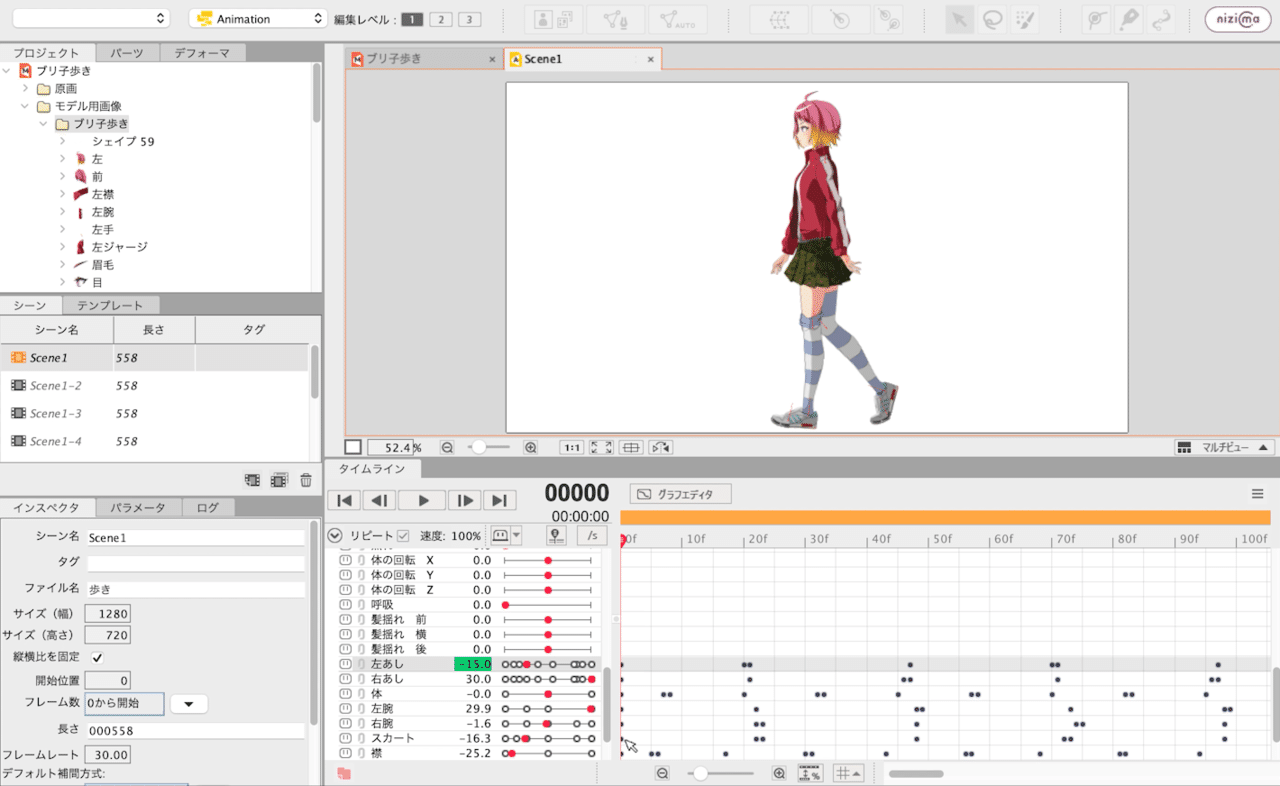
Task: Click the add new scene icon
Action: (252, 480)
